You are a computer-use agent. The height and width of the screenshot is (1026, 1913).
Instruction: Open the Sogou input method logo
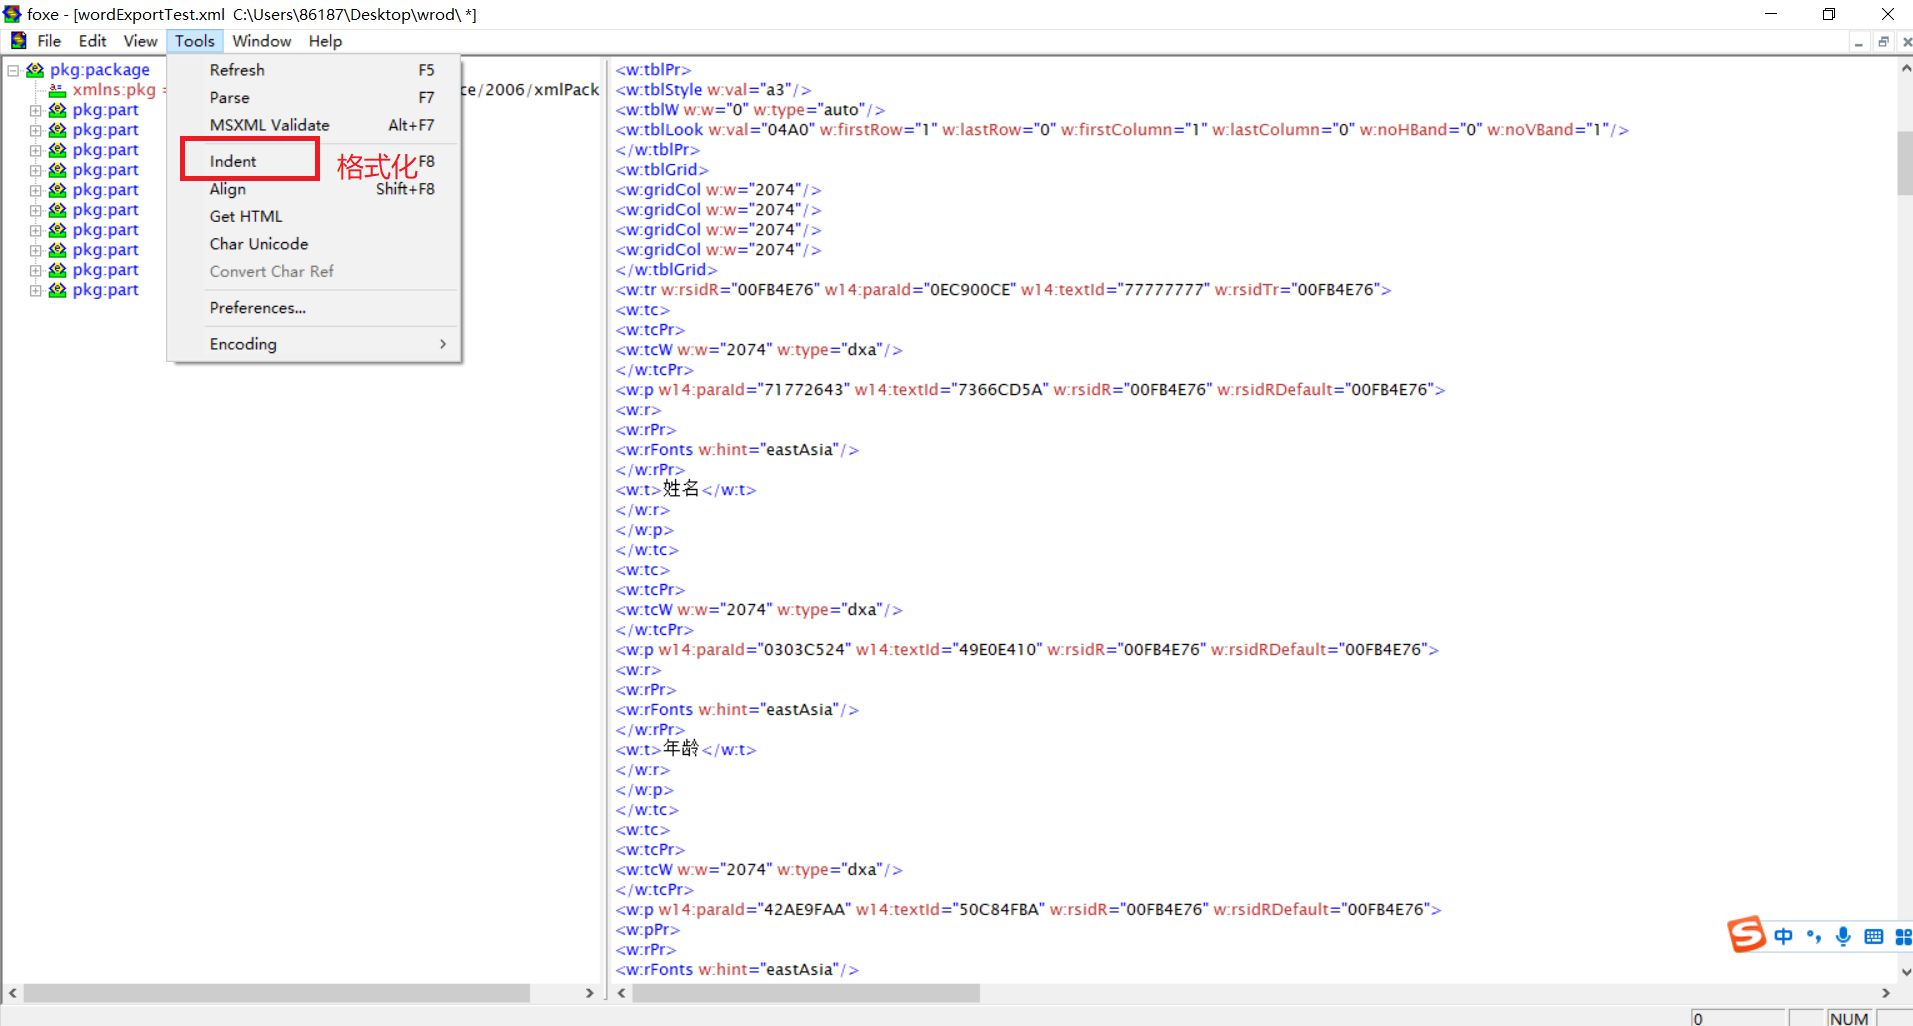(x=1746, y=935)
